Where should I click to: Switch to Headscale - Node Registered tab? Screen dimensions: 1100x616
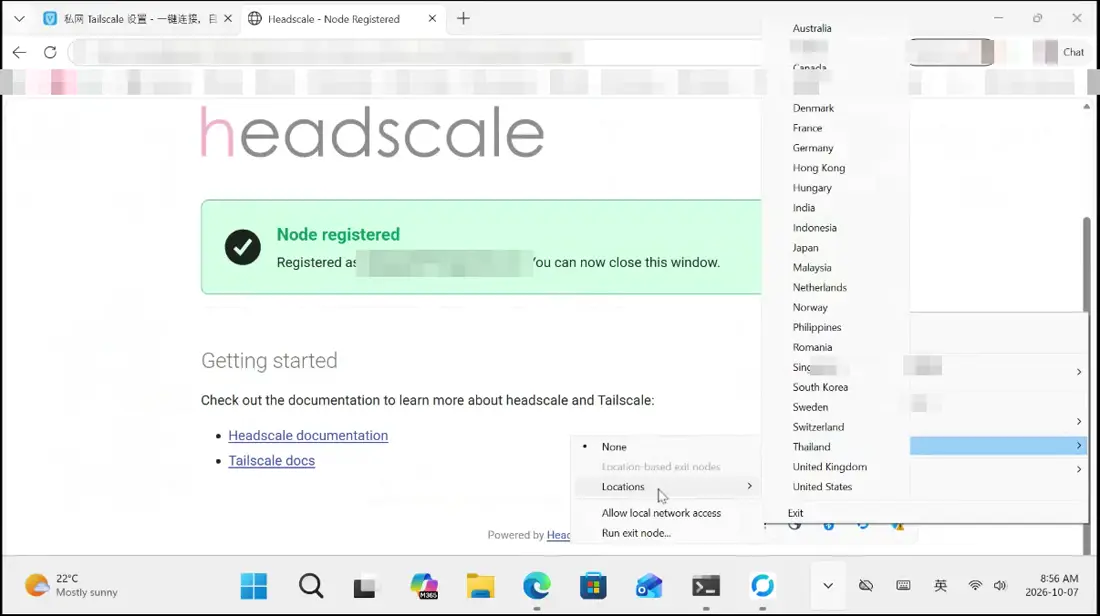click(x=333, y=19)
